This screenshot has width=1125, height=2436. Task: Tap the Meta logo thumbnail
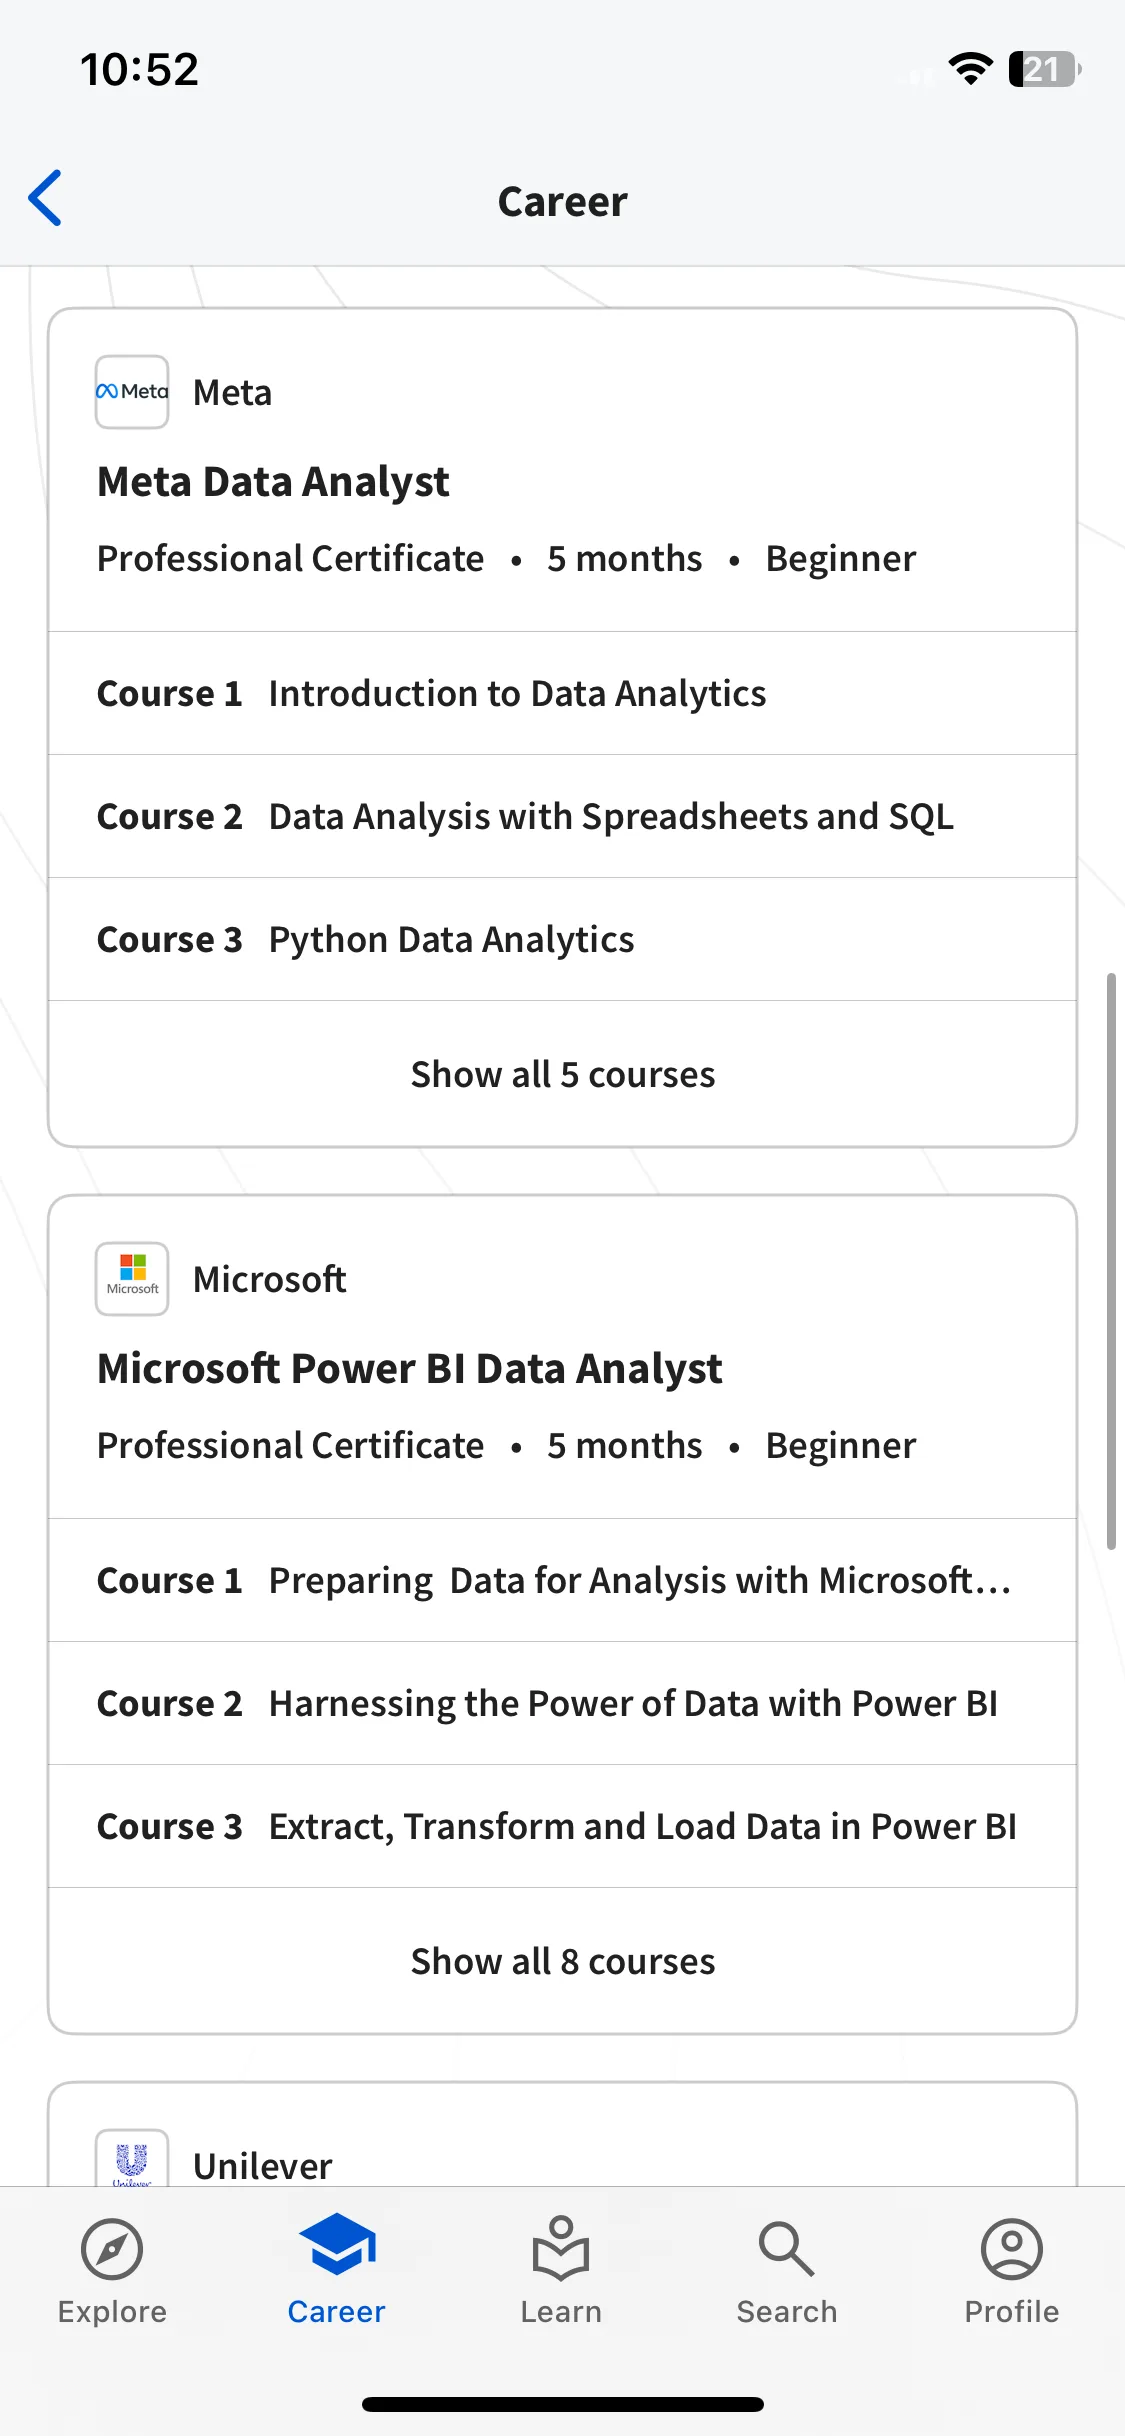coord(132,392)
